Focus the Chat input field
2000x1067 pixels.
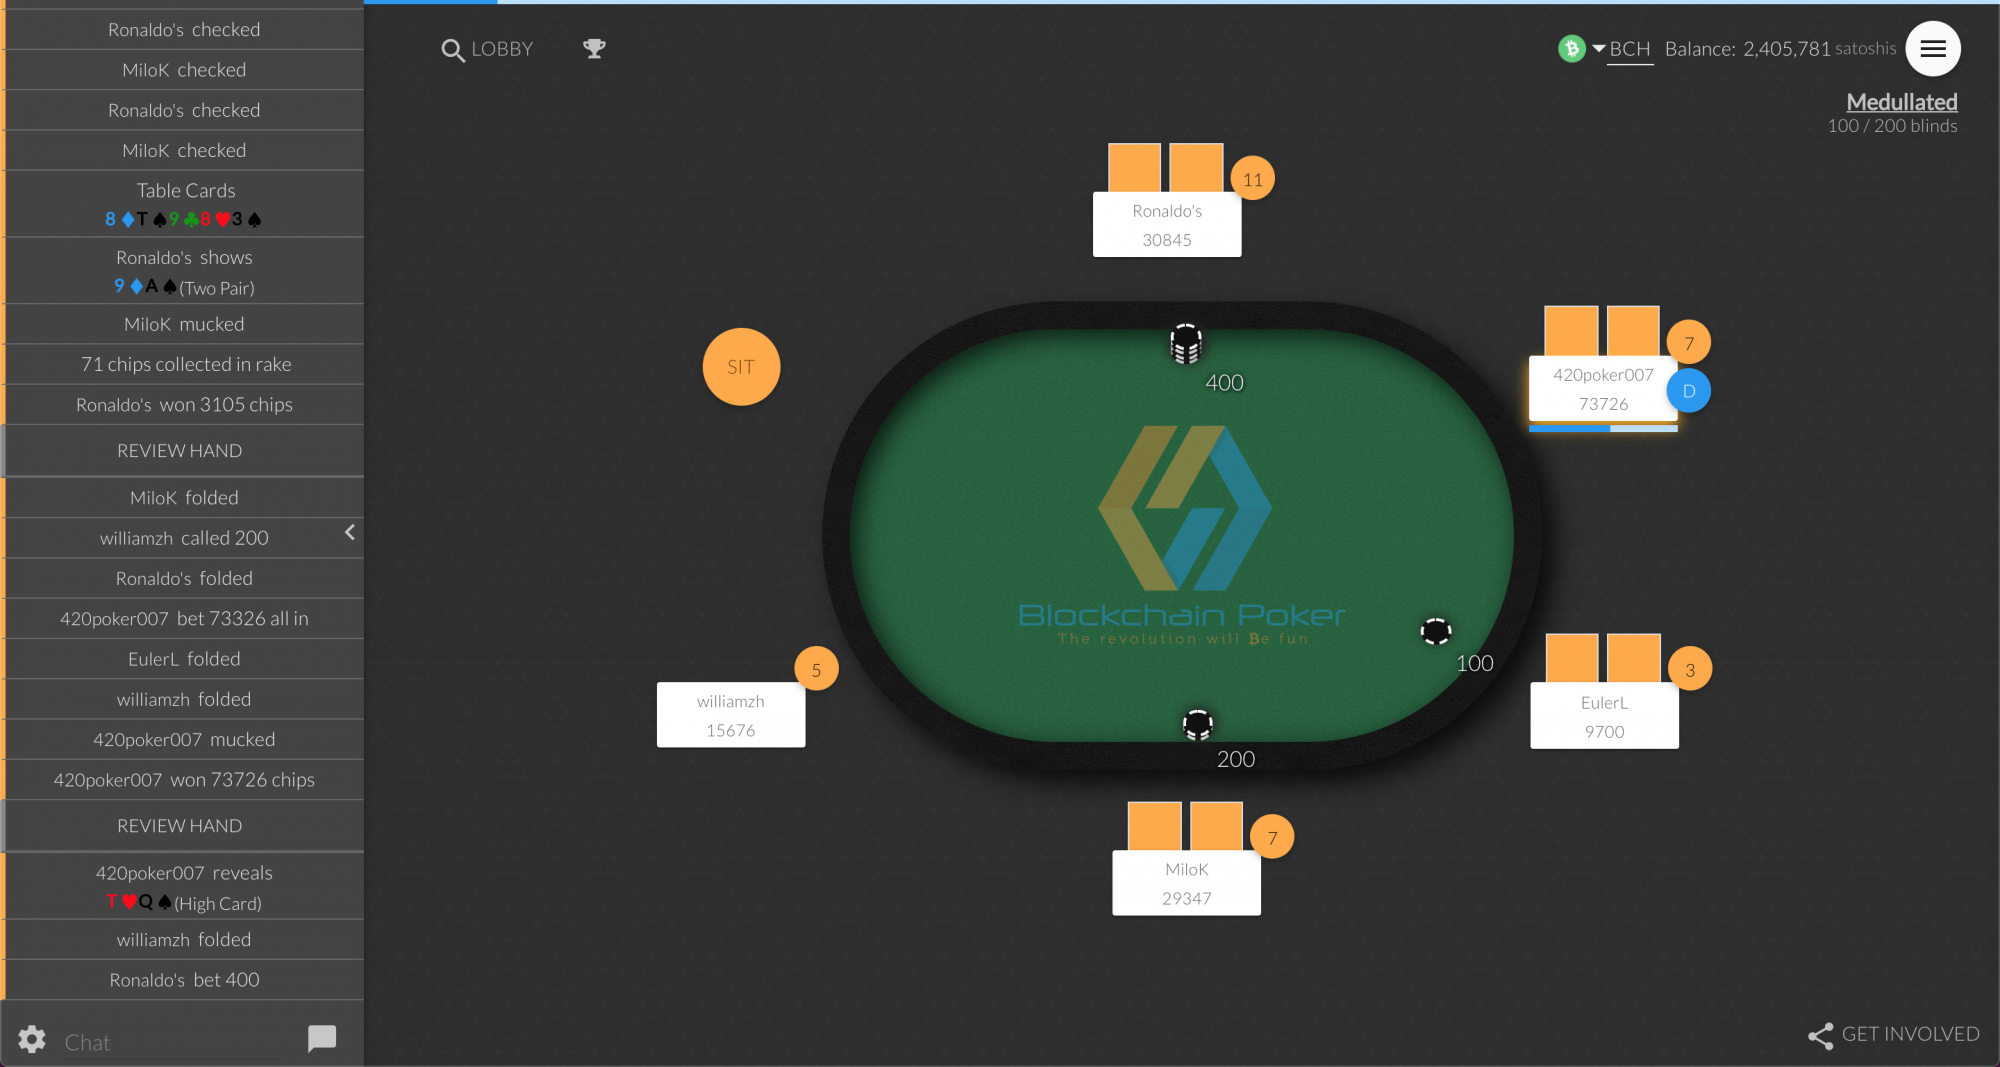[173, 1042]
